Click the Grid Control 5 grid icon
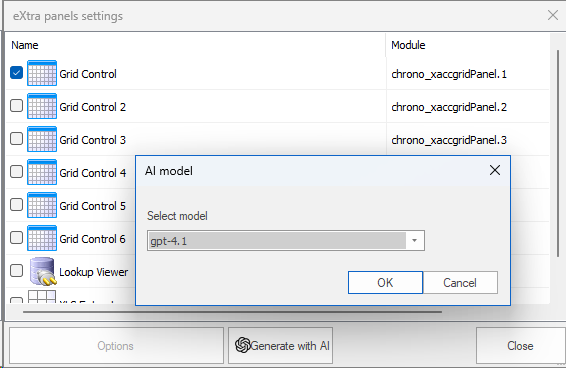Image resolution: width=566 pixels, height=368 pixels. (x=42, y=205)
